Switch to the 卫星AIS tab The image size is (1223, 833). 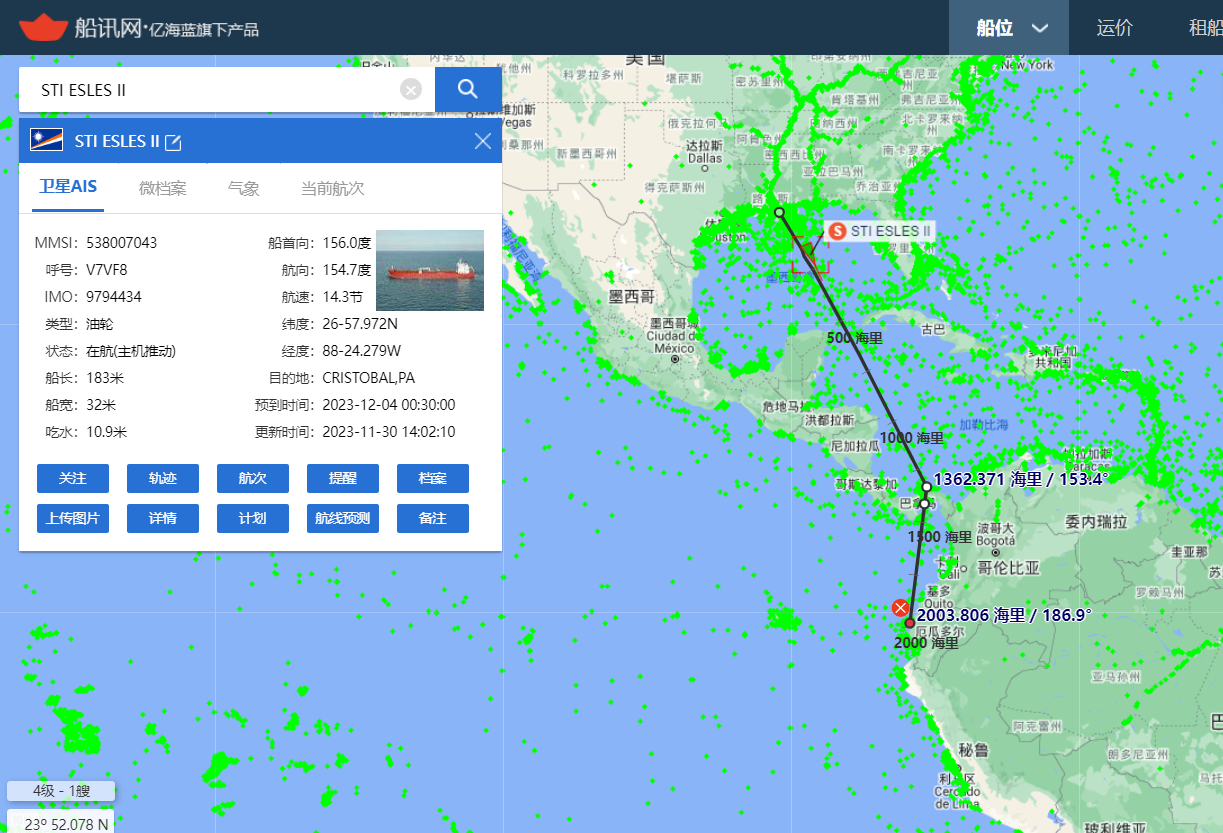click(x=69, y=188)
